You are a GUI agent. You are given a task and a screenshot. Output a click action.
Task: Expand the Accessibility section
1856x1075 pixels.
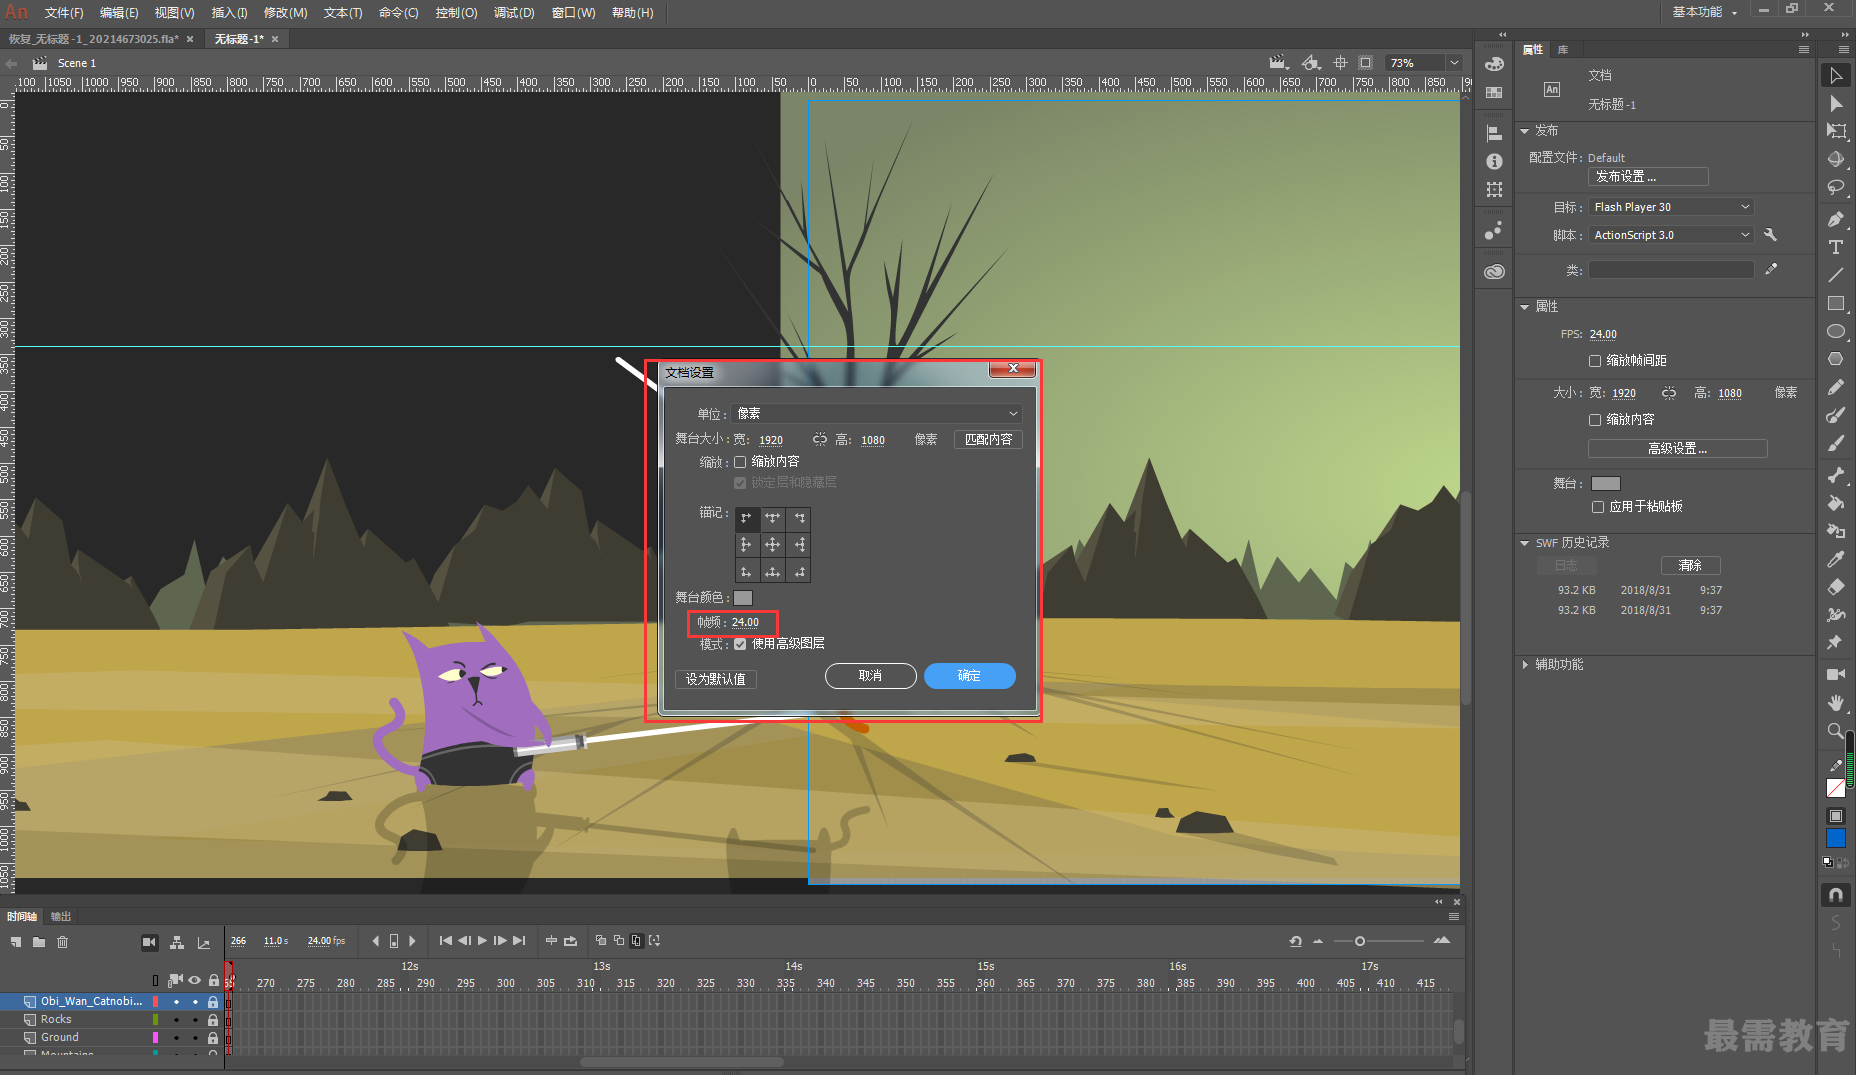tap(1525, 664)
